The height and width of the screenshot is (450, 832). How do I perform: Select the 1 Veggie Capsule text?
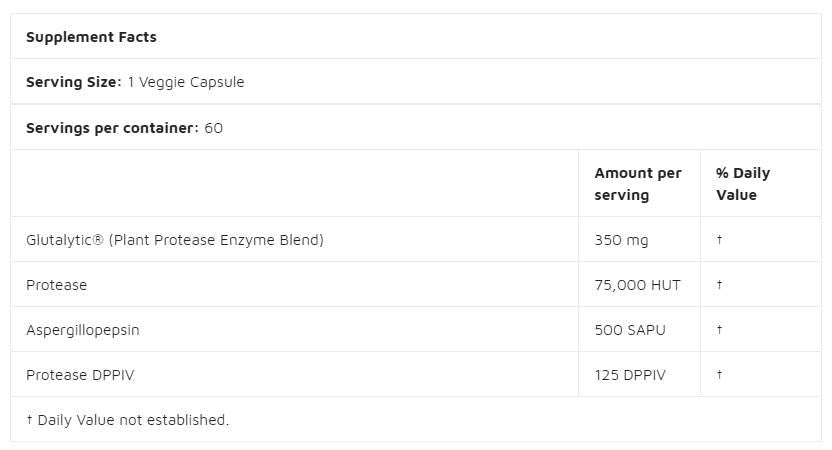point(186,82)
